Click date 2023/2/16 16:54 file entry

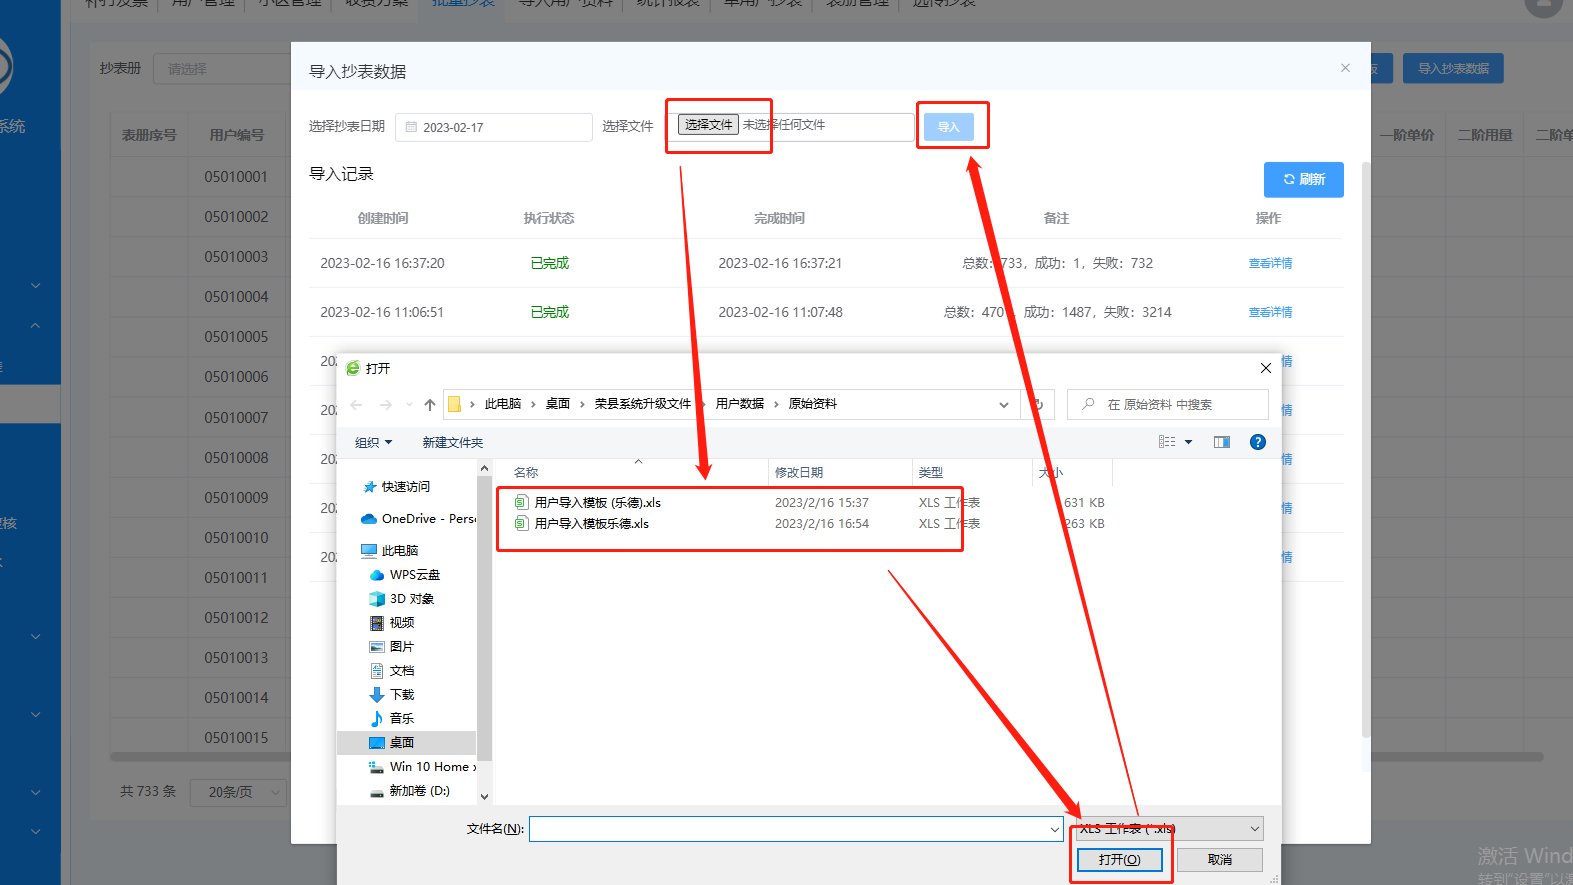822,523
